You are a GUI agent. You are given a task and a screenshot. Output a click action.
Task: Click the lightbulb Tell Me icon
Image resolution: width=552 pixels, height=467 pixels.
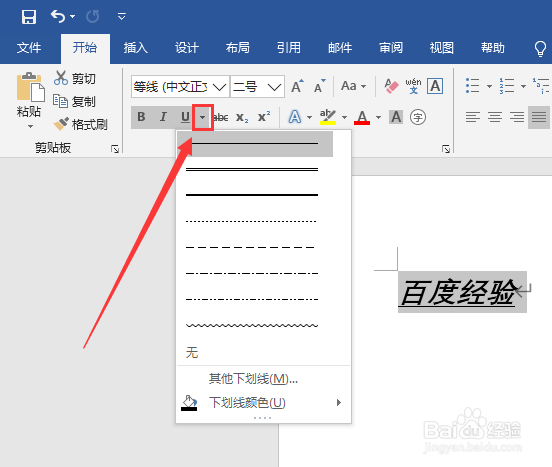pos(540,49)
